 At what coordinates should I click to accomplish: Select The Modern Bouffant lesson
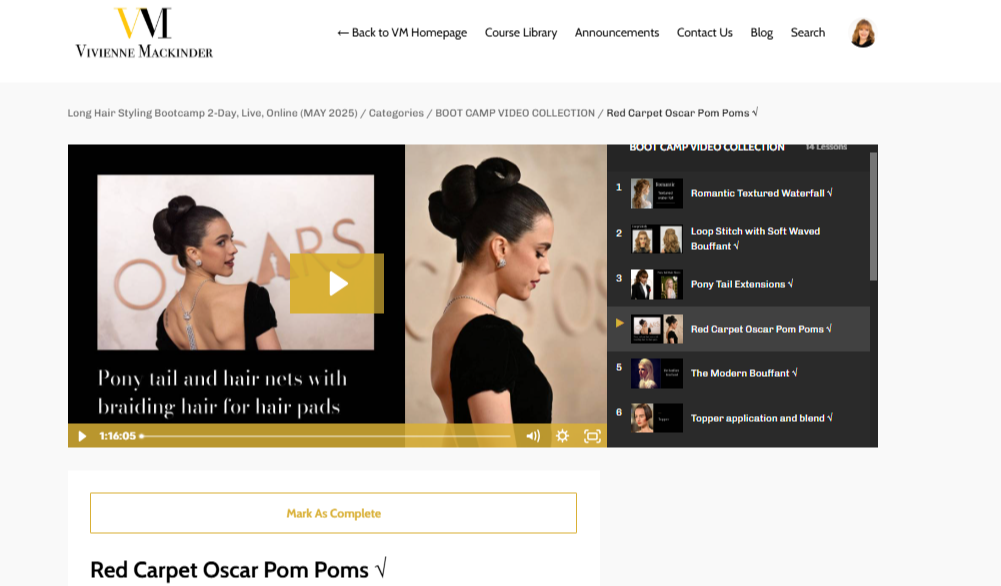click(739, 373)
